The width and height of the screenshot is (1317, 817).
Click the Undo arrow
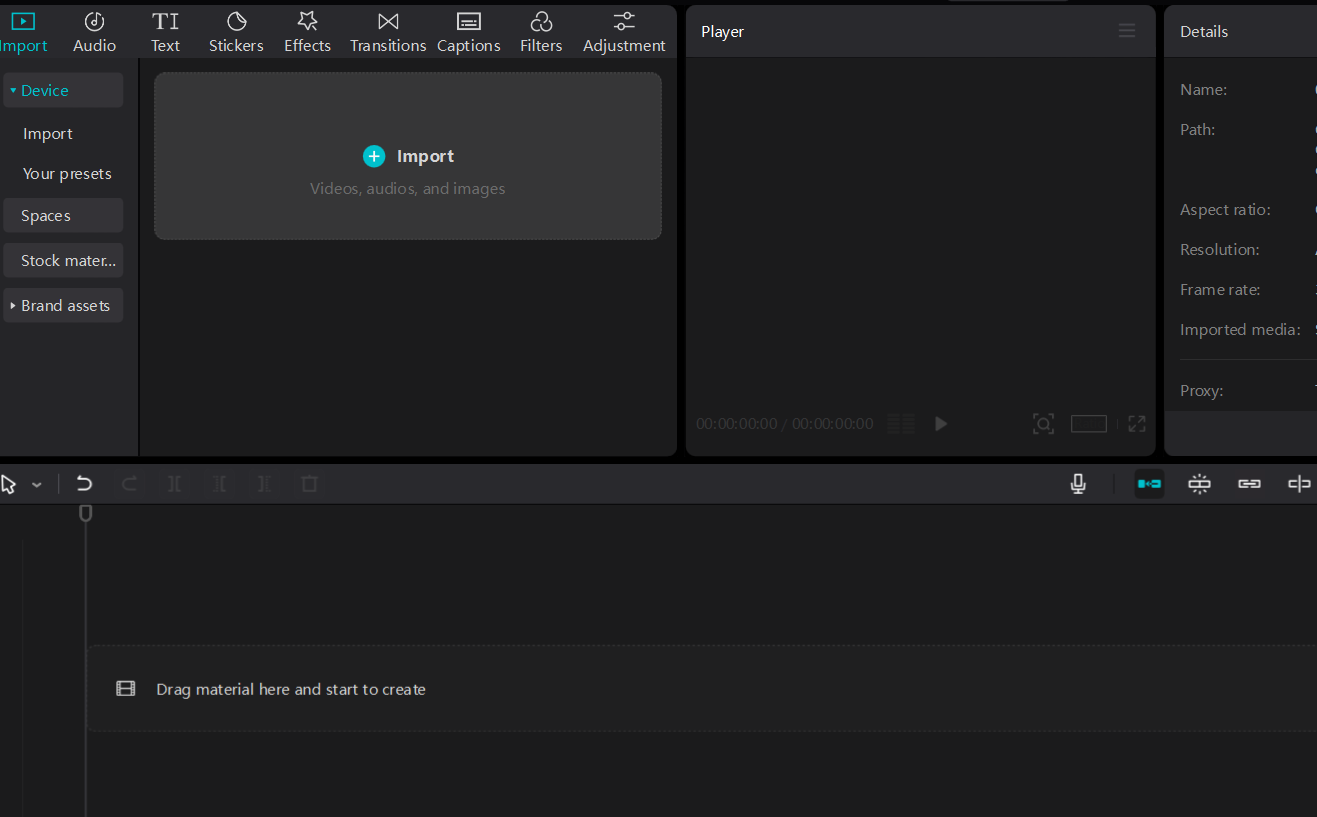click(85, 484)
